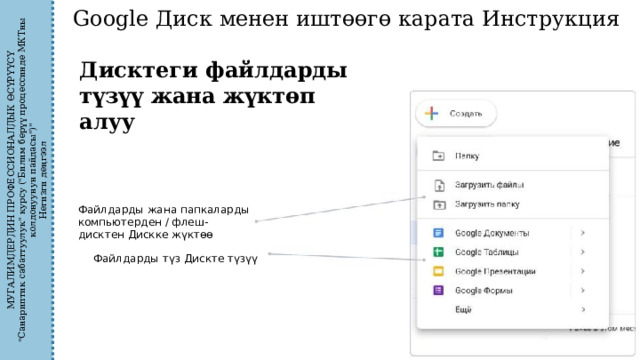Viewport: 640px width, 360px height.
Task: Expand the Ещё submenu arrow
Action: click(583, 309)
